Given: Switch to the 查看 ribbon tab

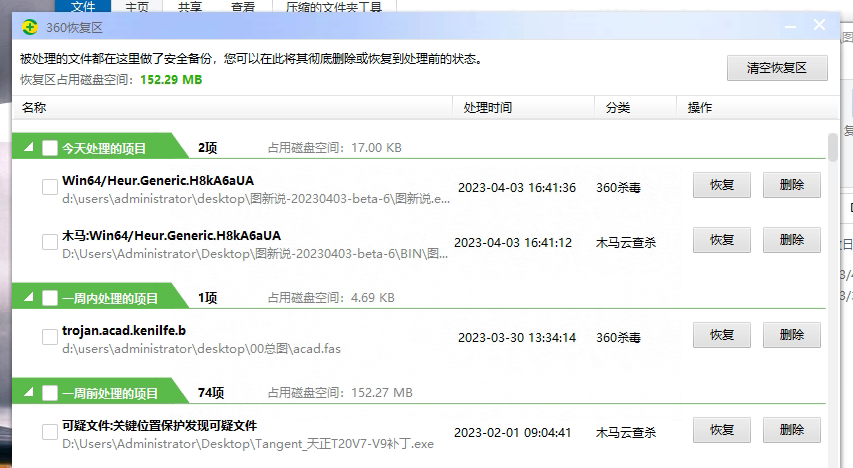Looking at the screenshot, I should tap(242, 6).
